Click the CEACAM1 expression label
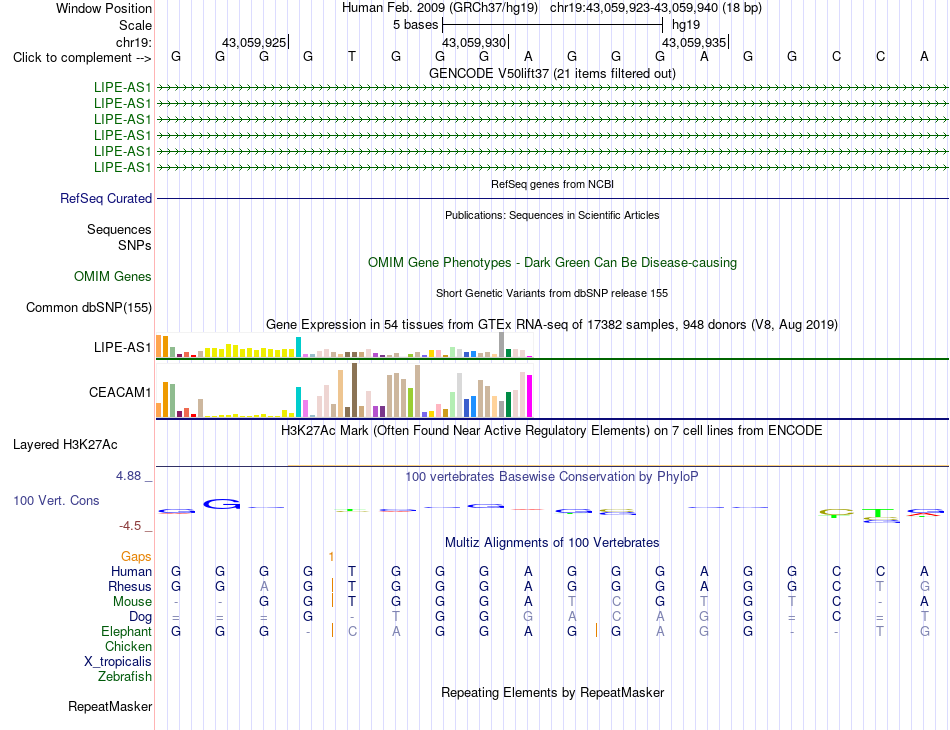Viewport: 950px width, 730px height. point(119,392)
